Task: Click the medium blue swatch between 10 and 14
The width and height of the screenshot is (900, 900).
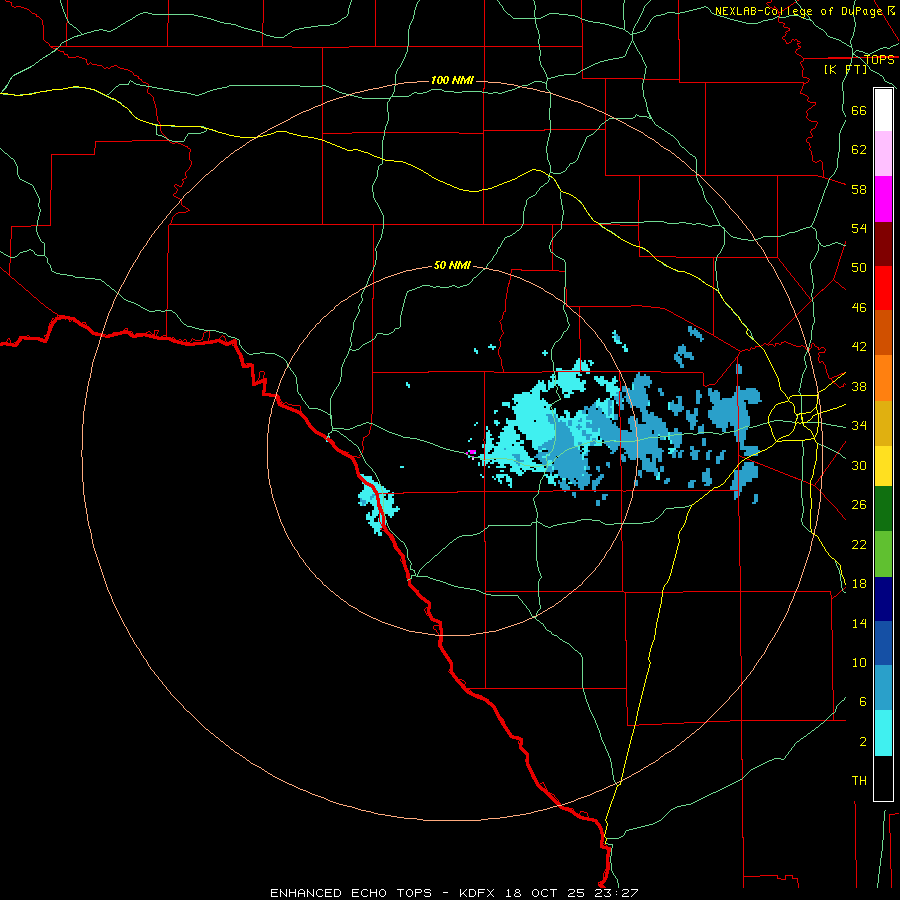Action: tap(883, 643)
